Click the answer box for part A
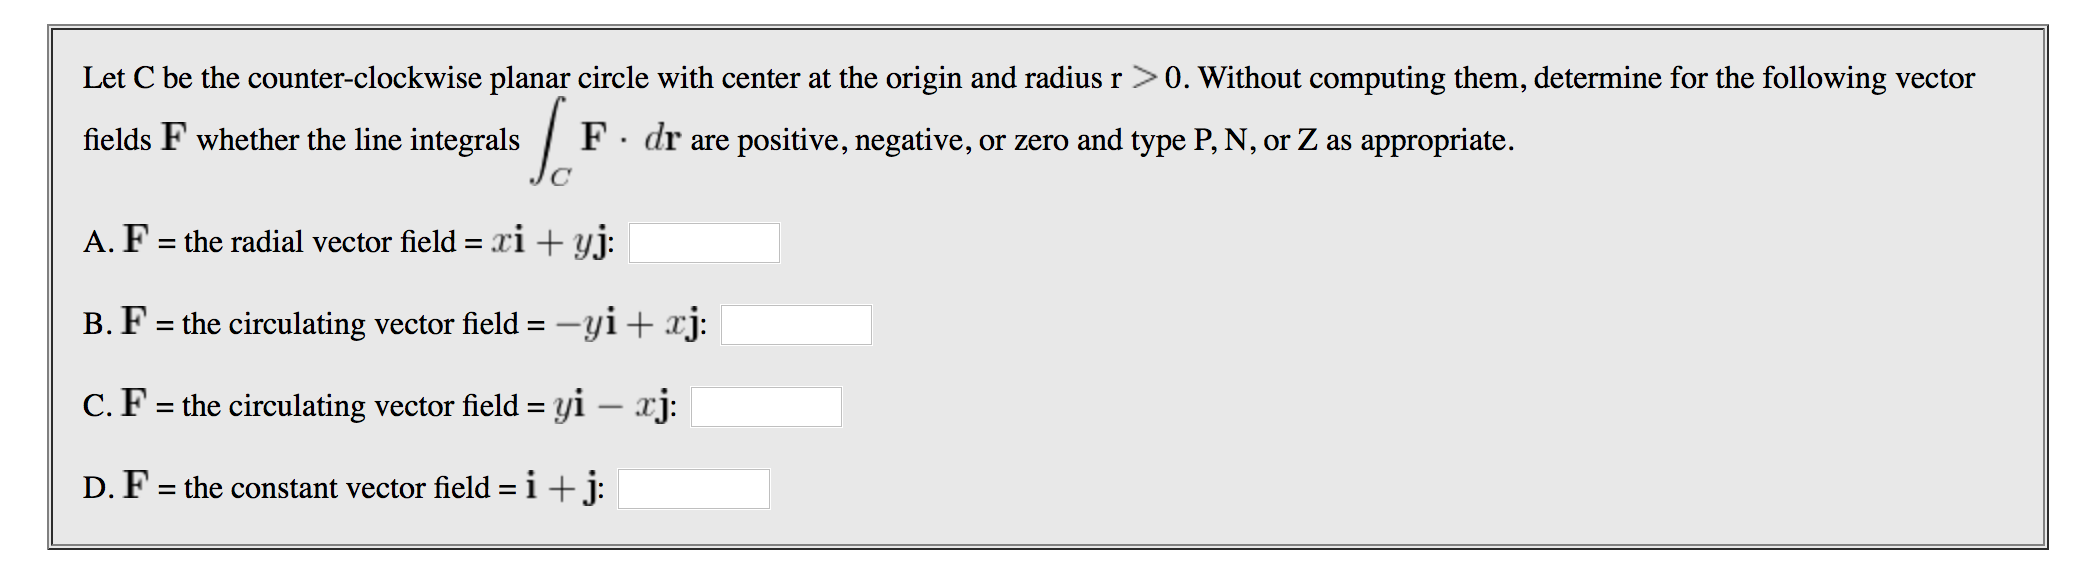The width and height of the screenshot is (2094, 580). pos(703,243)
